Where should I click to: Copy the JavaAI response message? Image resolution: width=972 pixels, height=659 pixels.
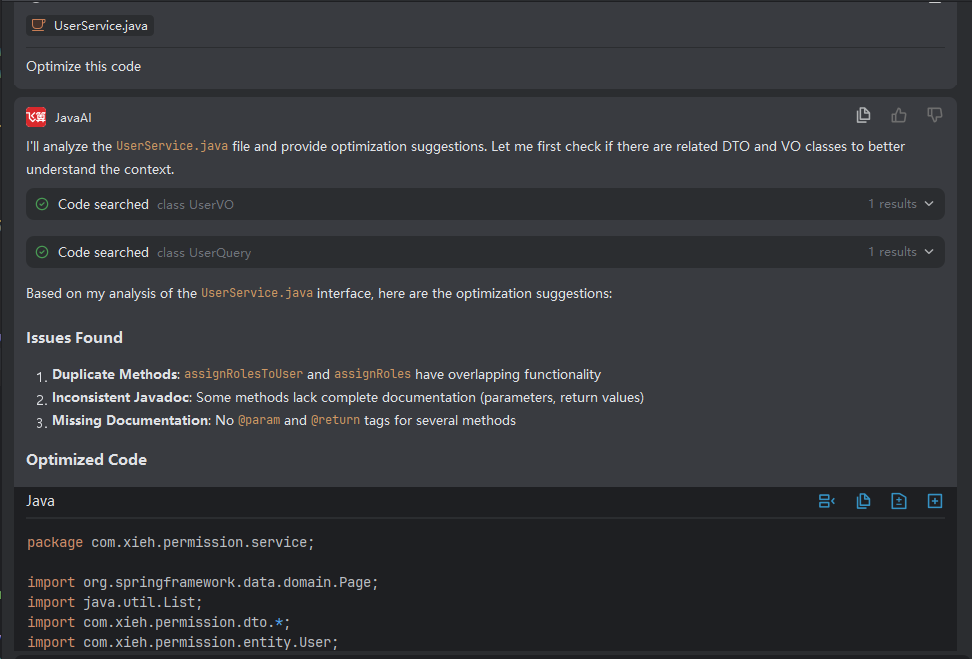click(x=863, y=115)
